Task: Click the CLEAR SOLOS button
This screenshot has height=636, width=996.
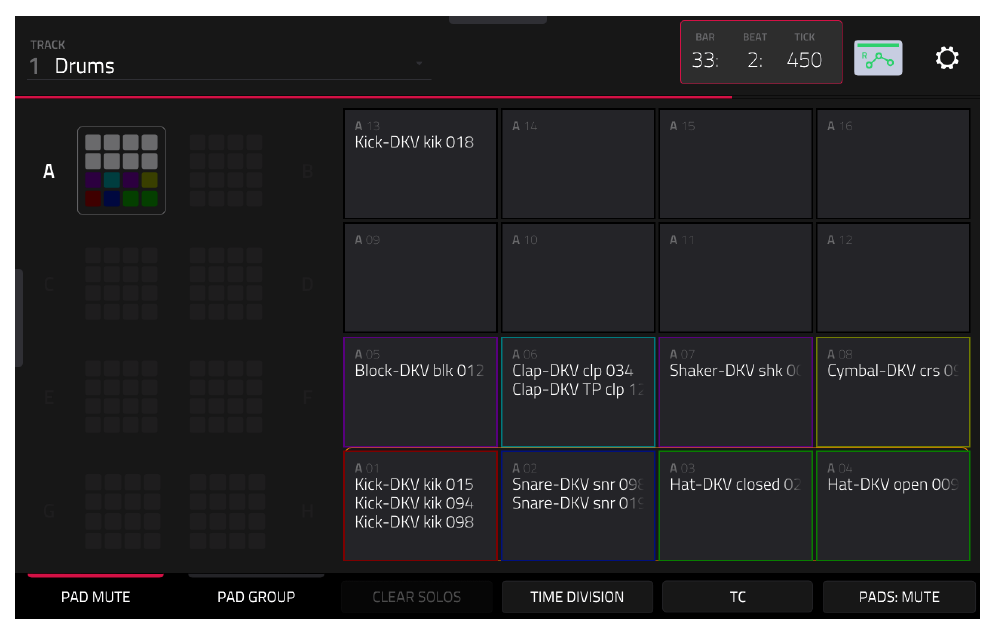Action: coord(417,597)
